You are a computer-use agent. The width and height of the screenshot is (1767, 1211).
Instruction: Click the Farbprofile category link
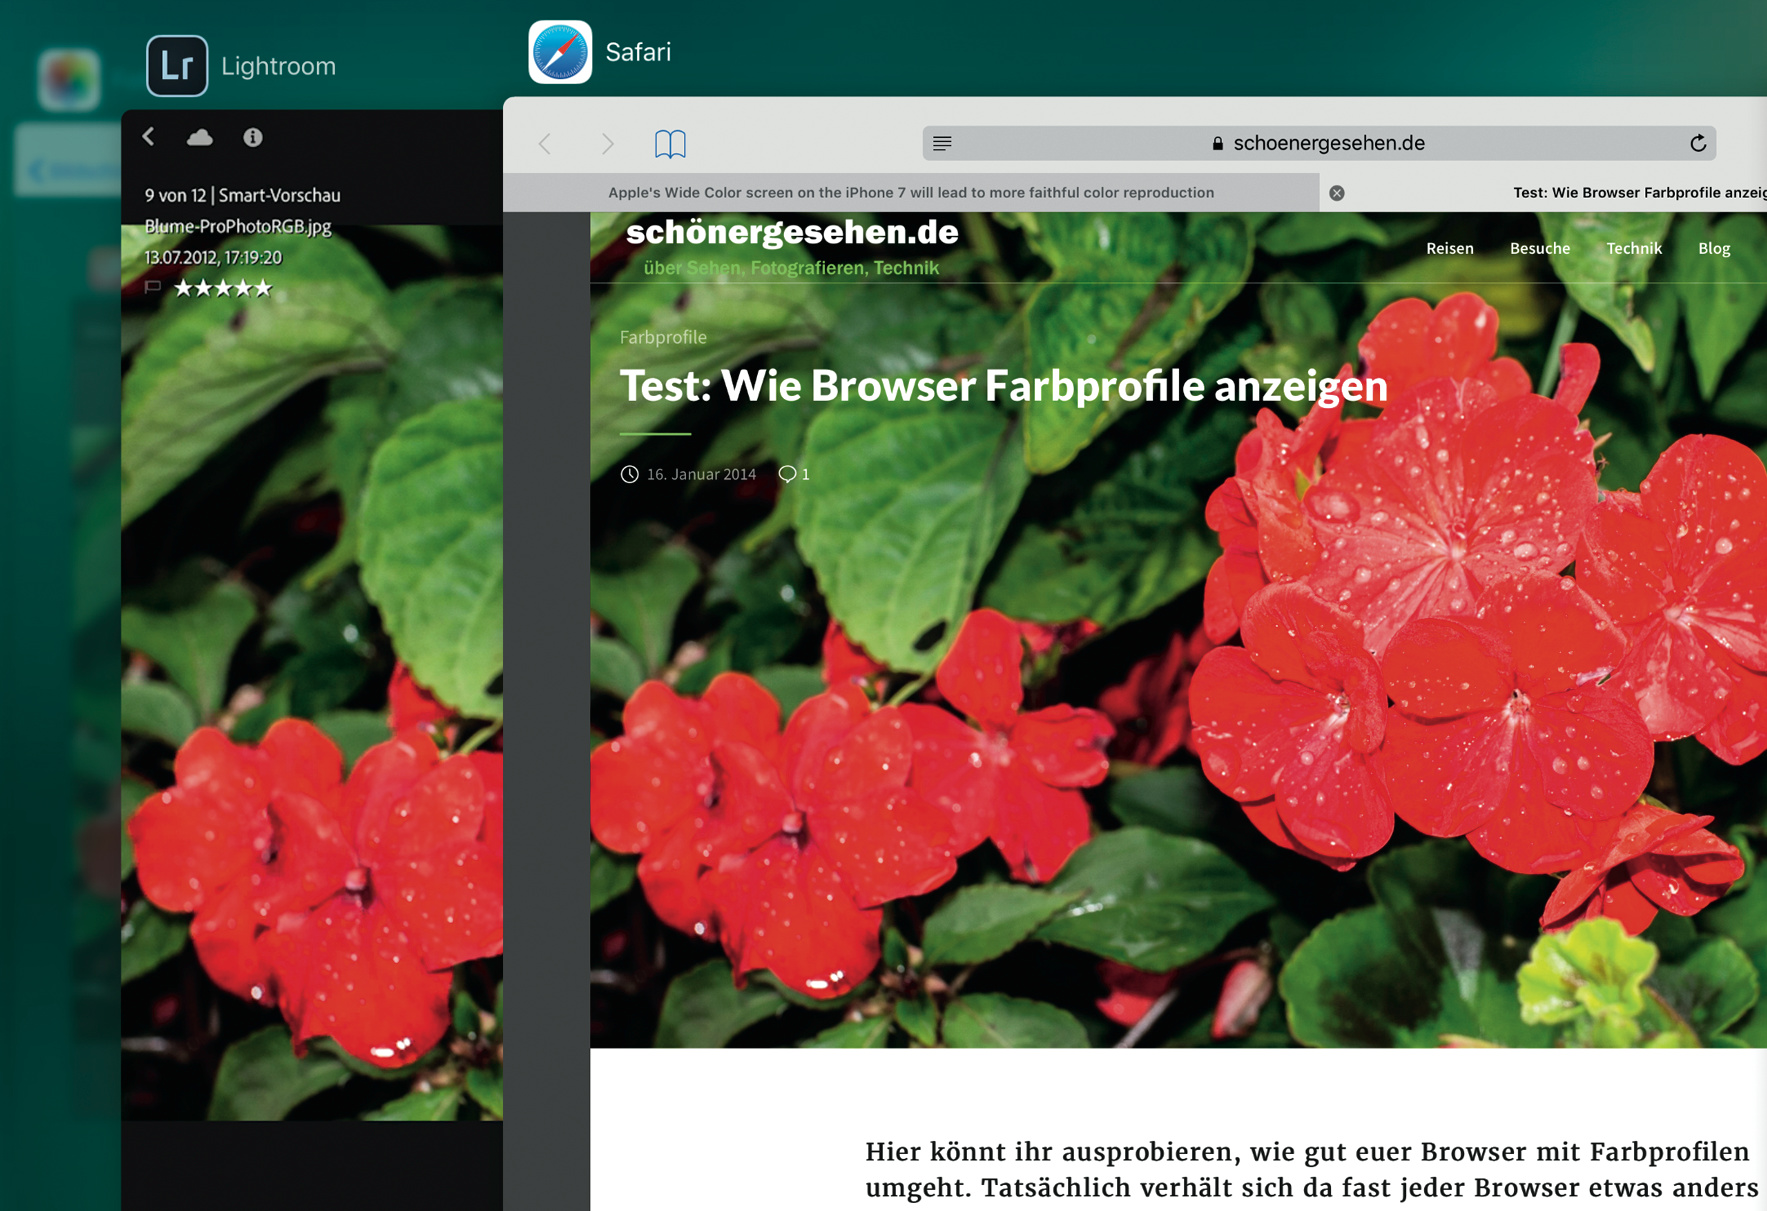pyautogui.click(x=663, y=337)
